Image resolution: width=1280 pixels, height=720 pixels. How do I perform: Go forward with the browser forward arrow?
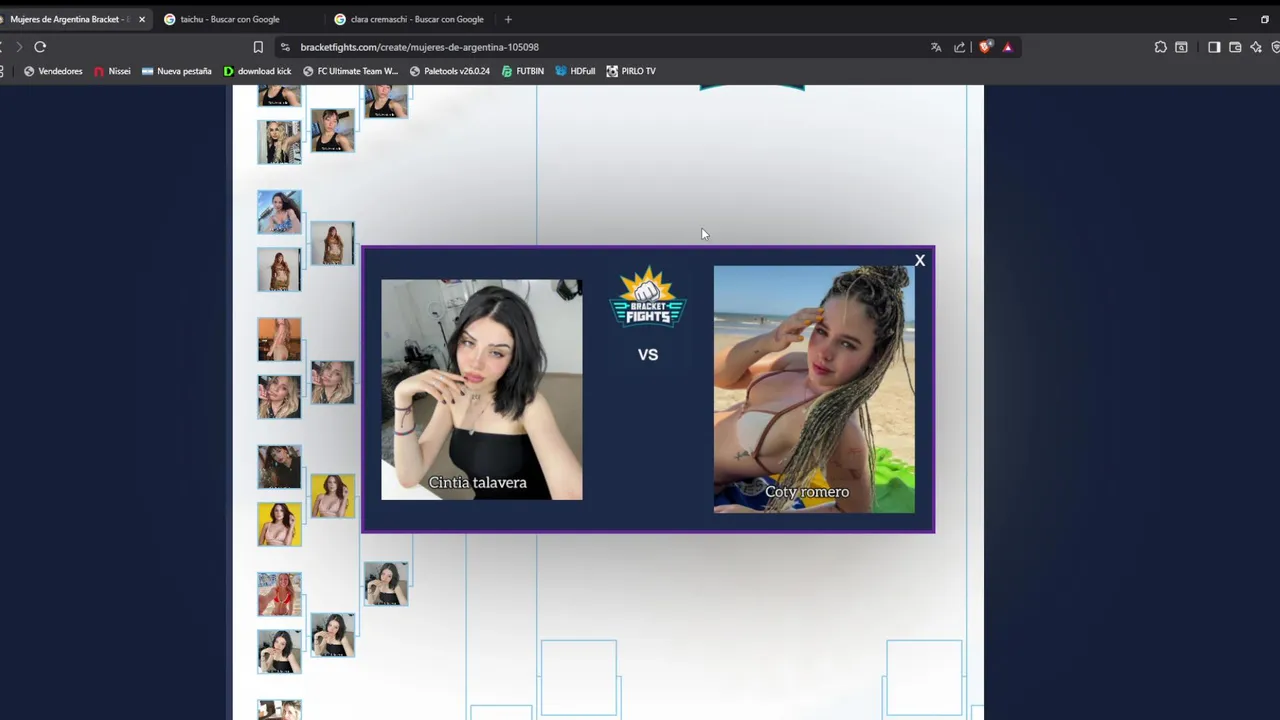pyautogui.click(x=18, y=47)
